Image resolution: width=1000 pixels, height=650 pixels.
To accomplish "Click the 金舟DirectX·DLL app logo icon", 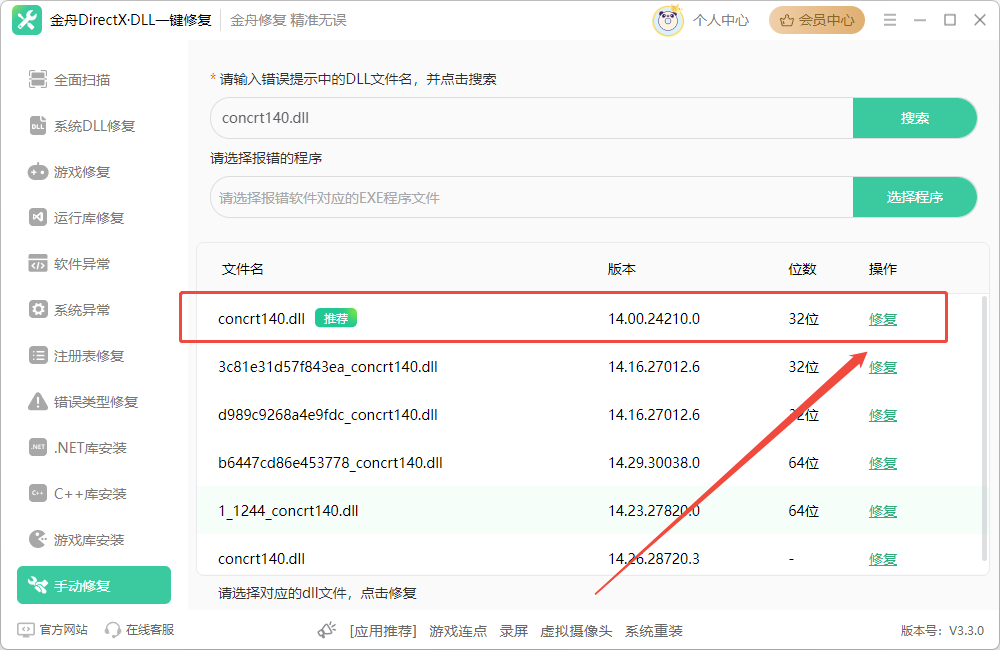I will tap(27, 20).
